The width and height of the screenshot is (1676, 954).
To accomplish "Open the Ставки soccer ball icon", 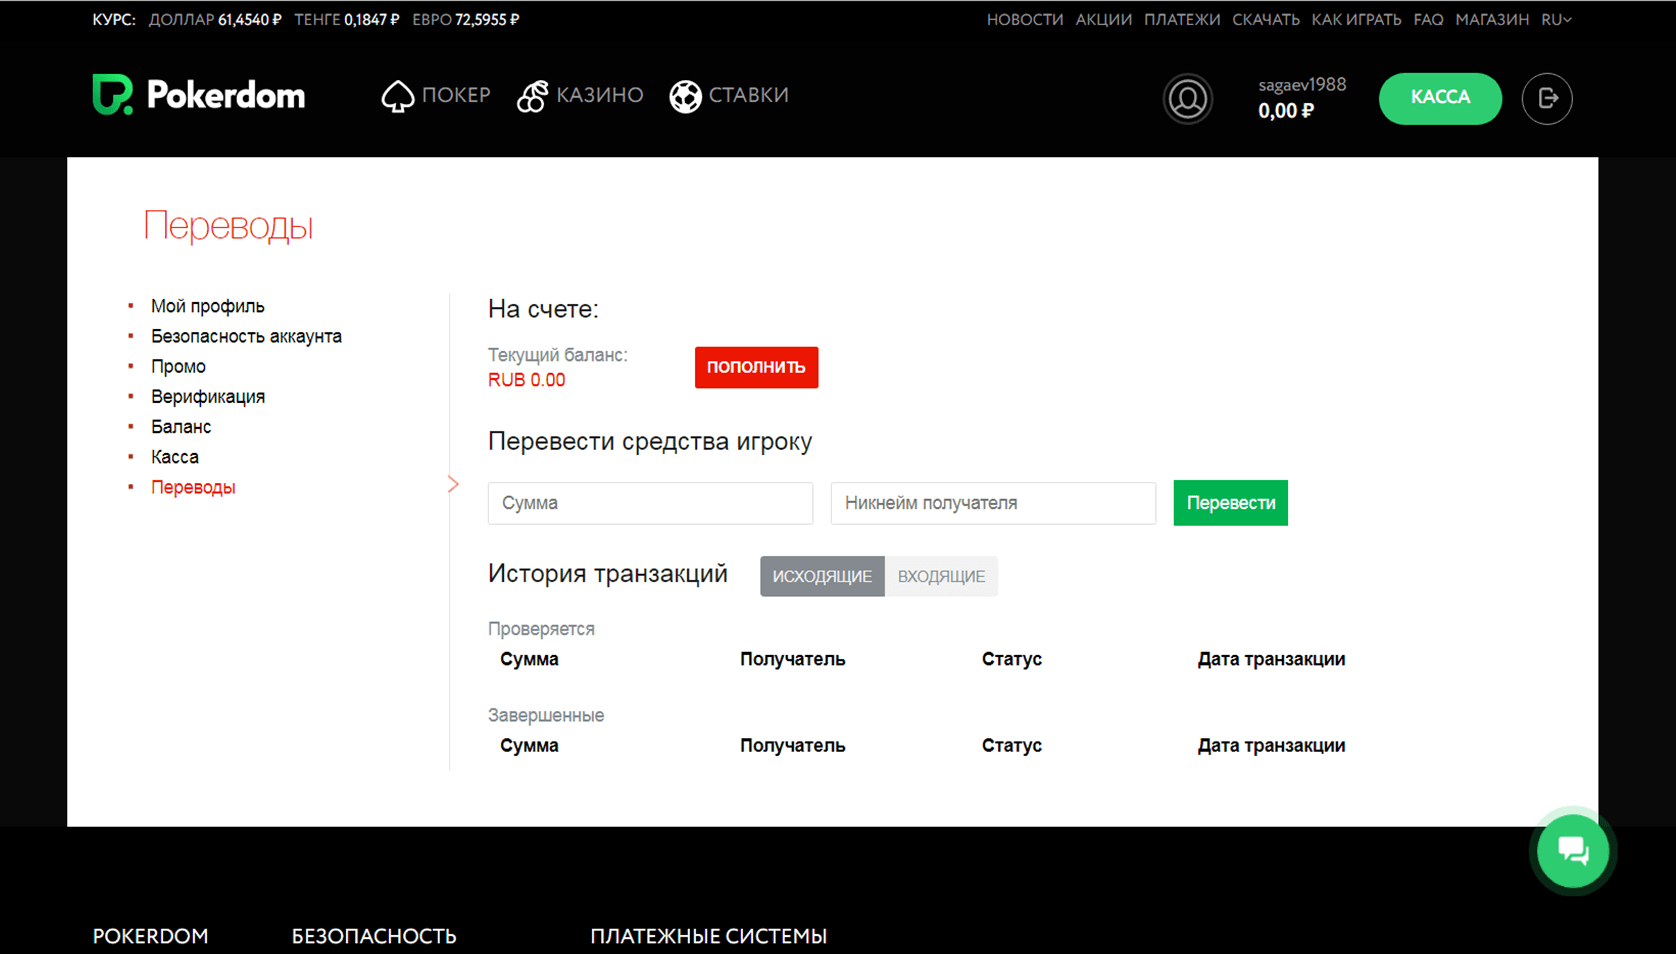I will (685, 96).
